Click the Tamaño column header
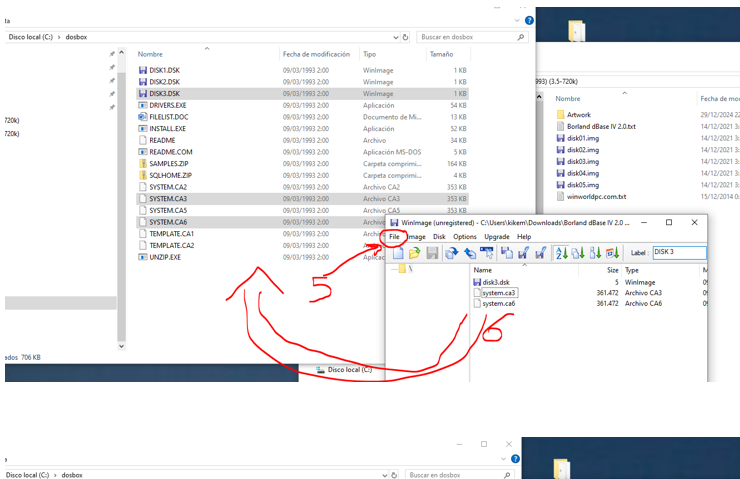This screenshot has width=740, height=479. [x=441, y=54]
